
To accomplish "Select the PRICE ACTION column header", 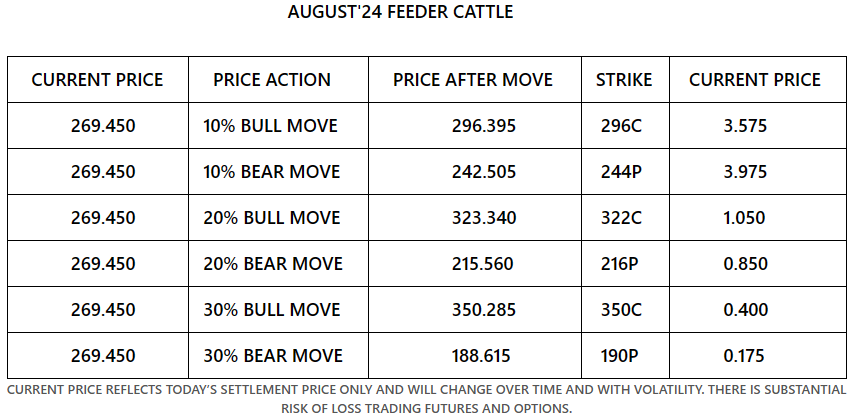I will coord(272,80).
